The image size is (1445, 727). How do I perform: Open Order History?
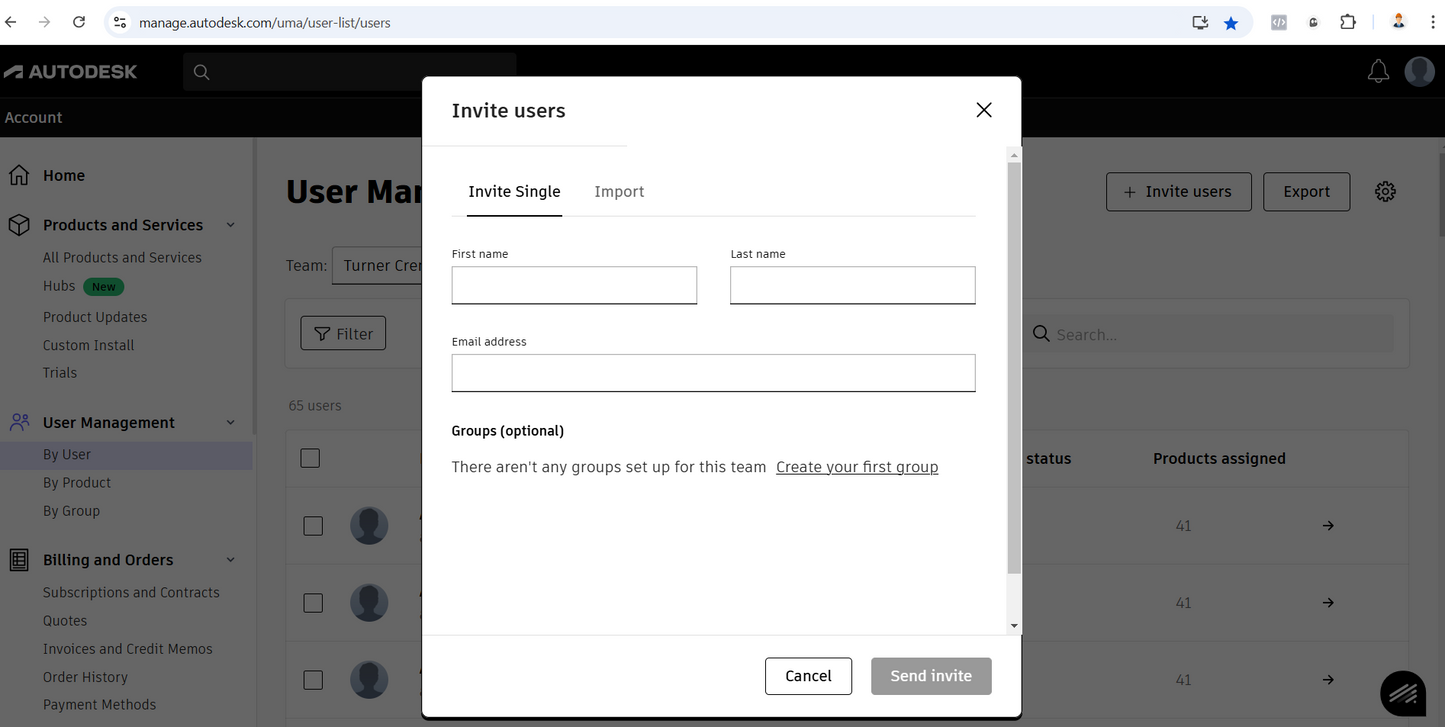coord(85,677)
